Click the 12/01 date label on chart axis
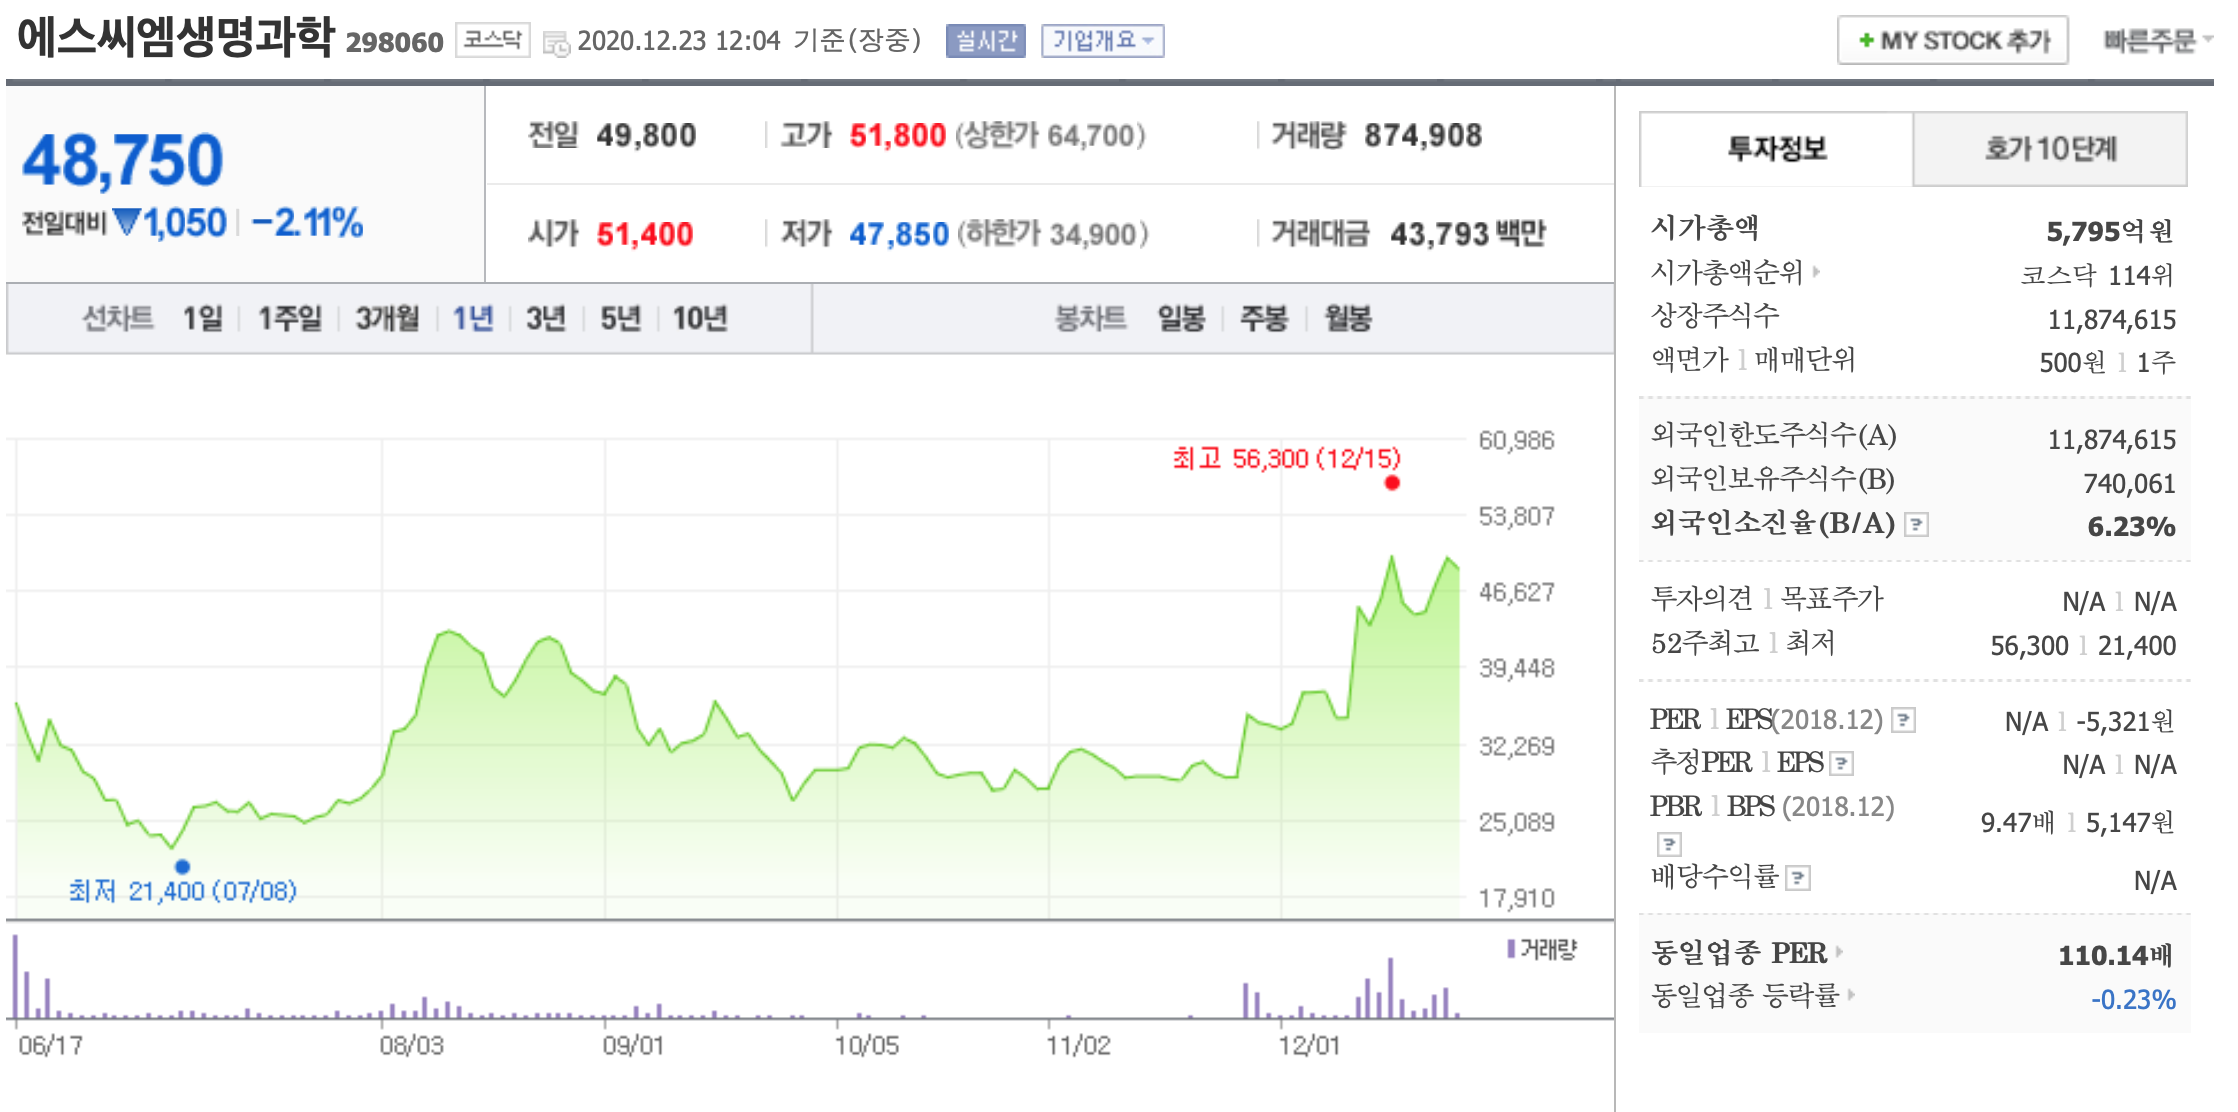Screen dimensions: 2238x1112 coord(1308,1046)
